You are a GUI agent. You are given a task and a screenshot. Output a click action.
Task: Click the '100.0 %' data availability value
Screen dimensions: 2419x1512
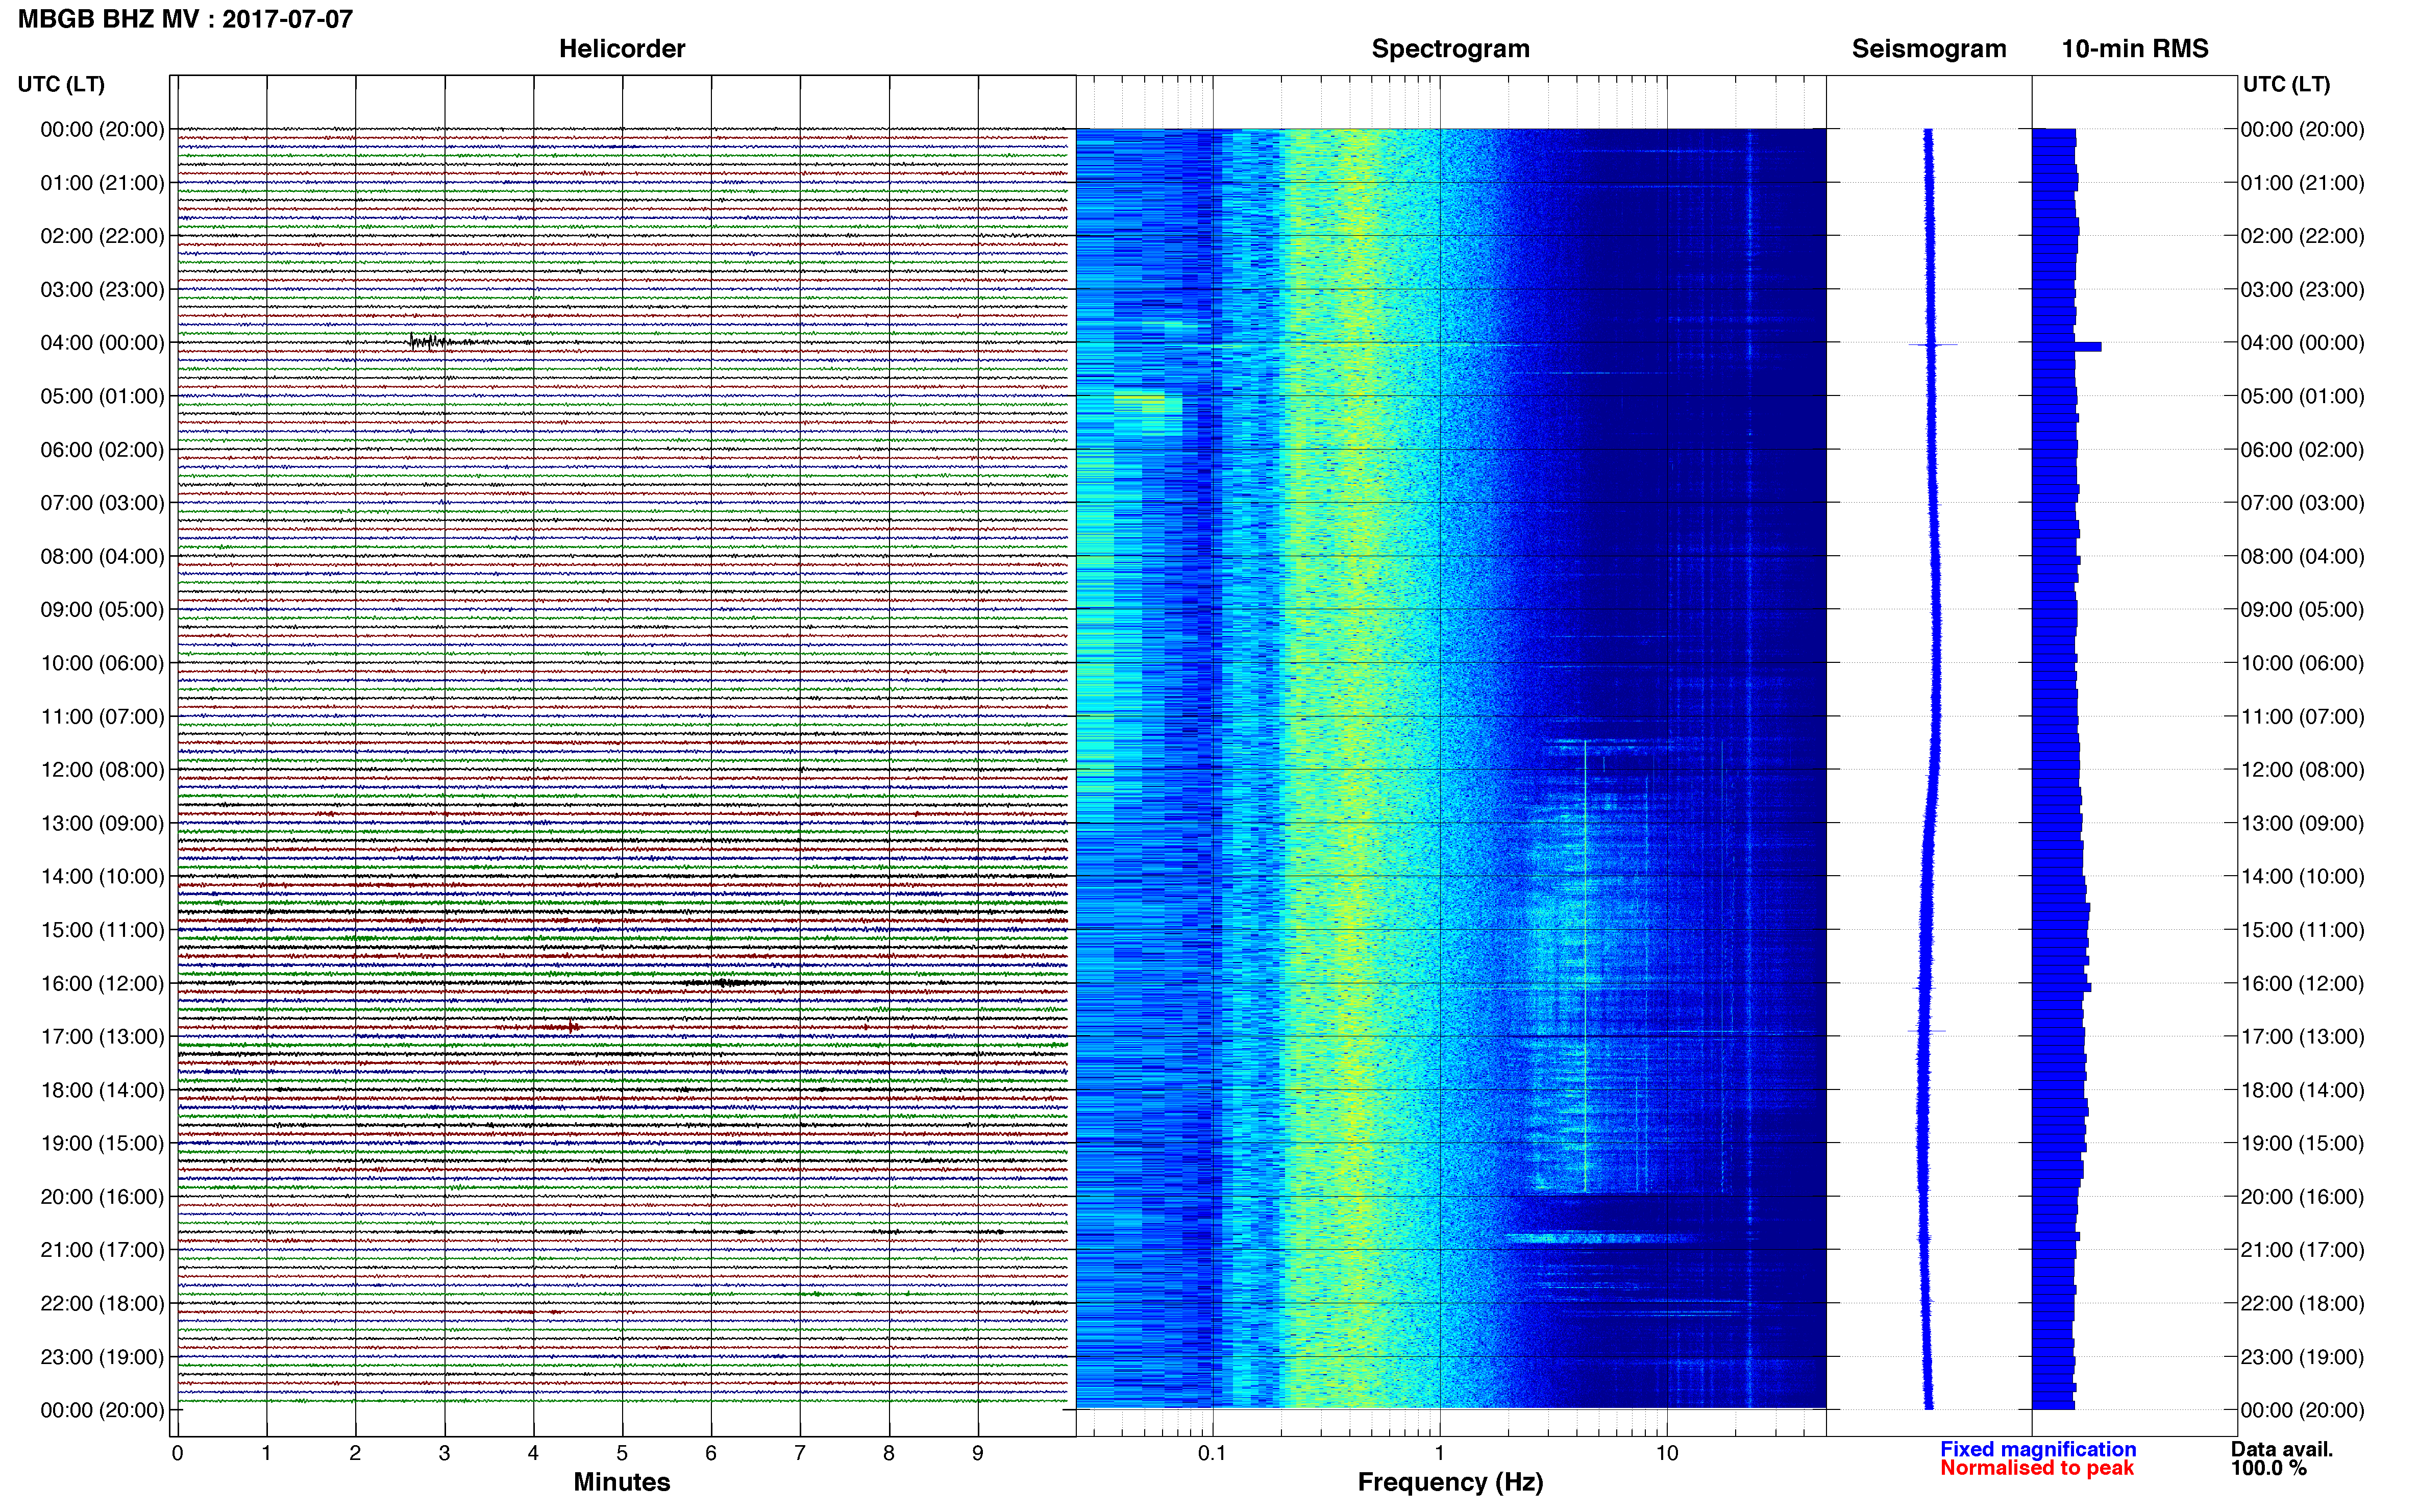(2268, 1468)
